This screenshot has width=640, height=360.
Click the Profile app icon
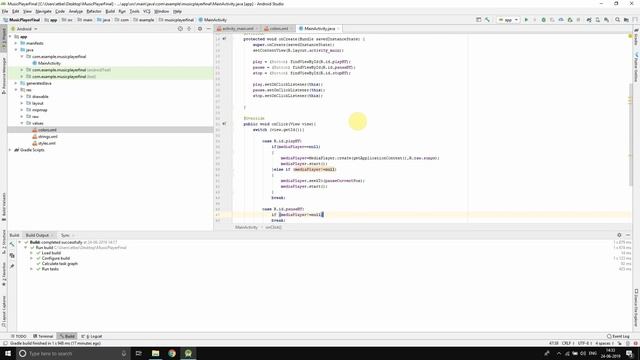click(x=561, y=20)
